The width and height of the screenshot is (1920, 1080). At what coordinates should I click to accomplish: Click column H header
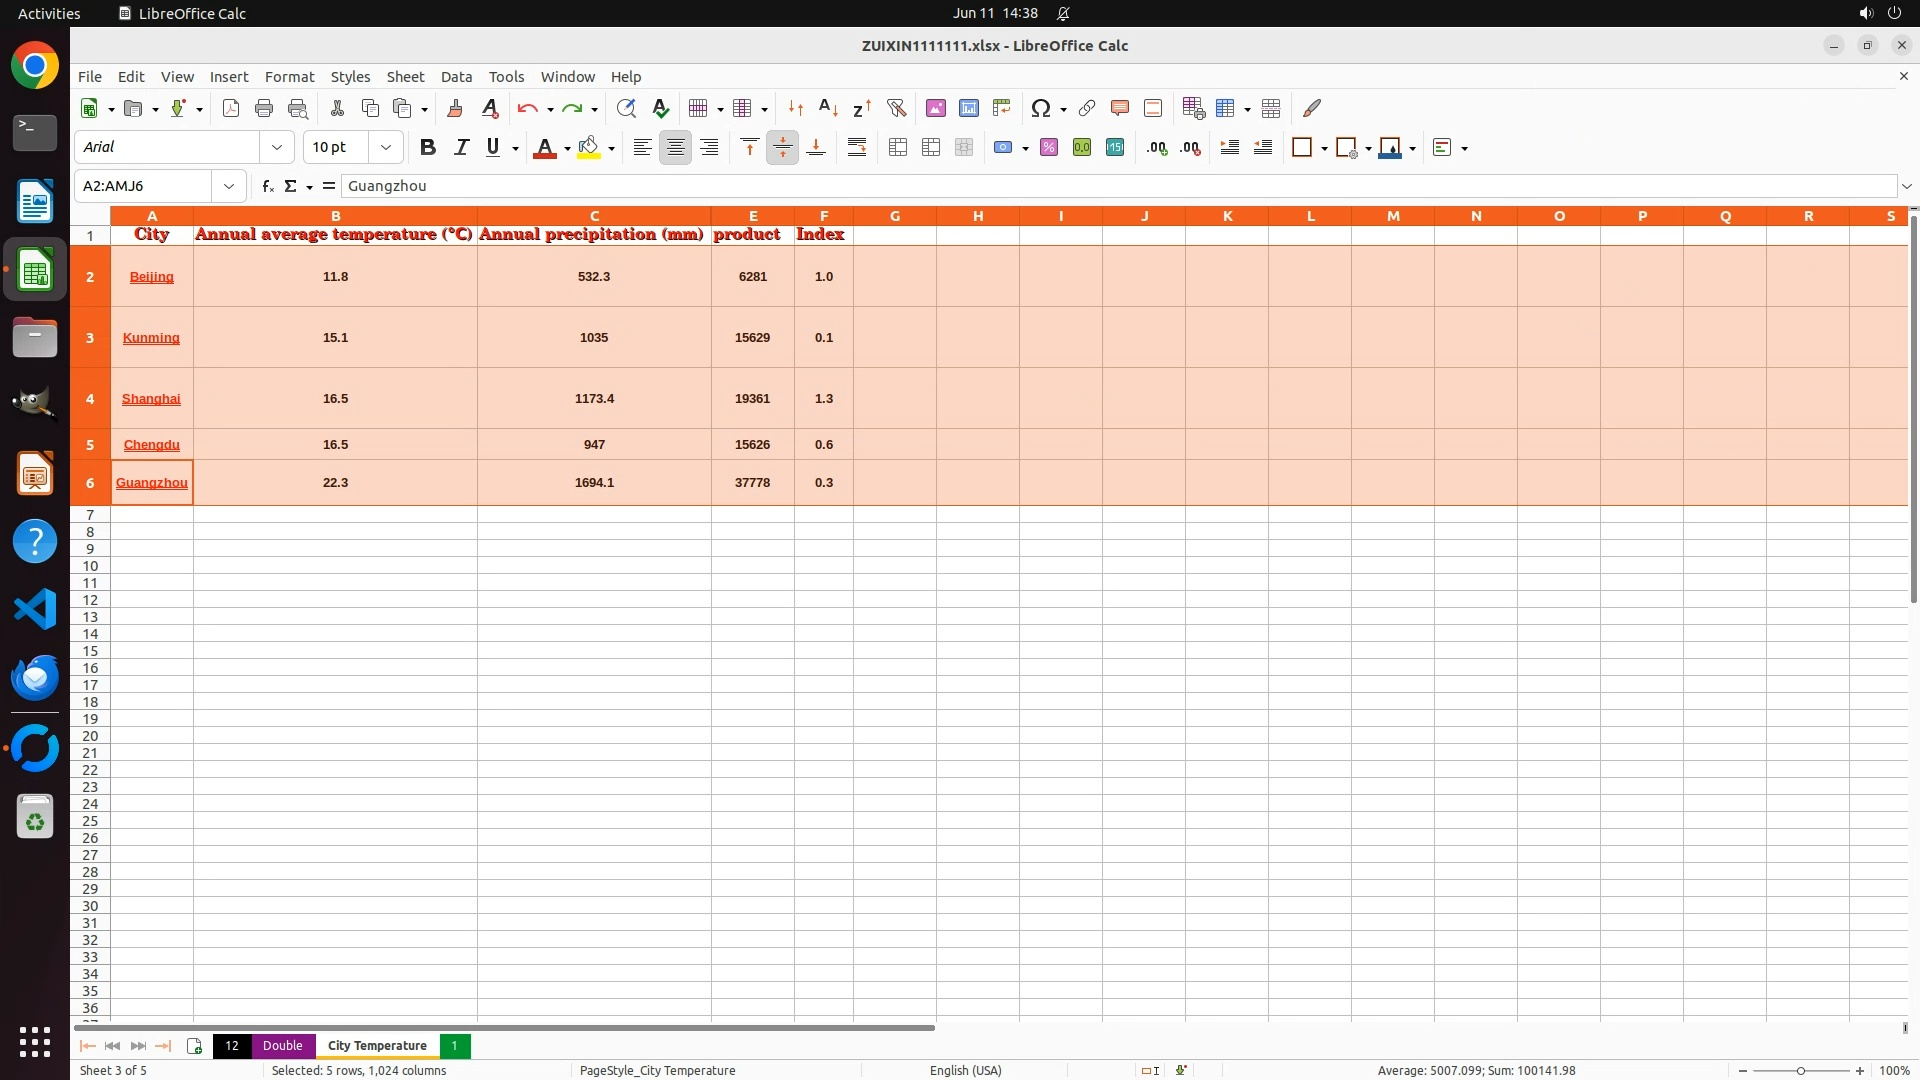977,216
